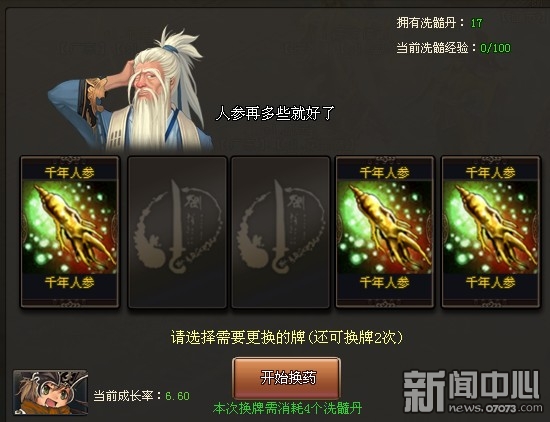This screenshot has height=422, width=550.
Task: Click the character avatar portrait
Action: pyautogui.click(x=51, y=392)
